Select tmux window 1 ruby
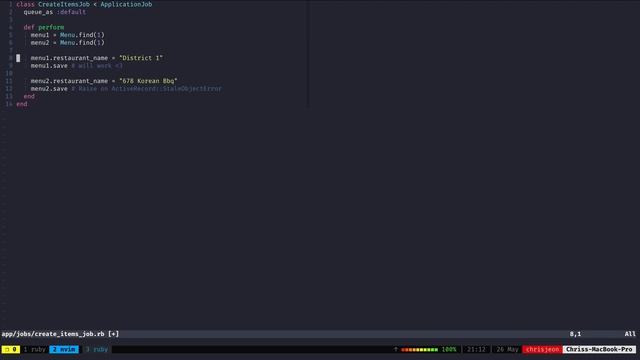 34,349
